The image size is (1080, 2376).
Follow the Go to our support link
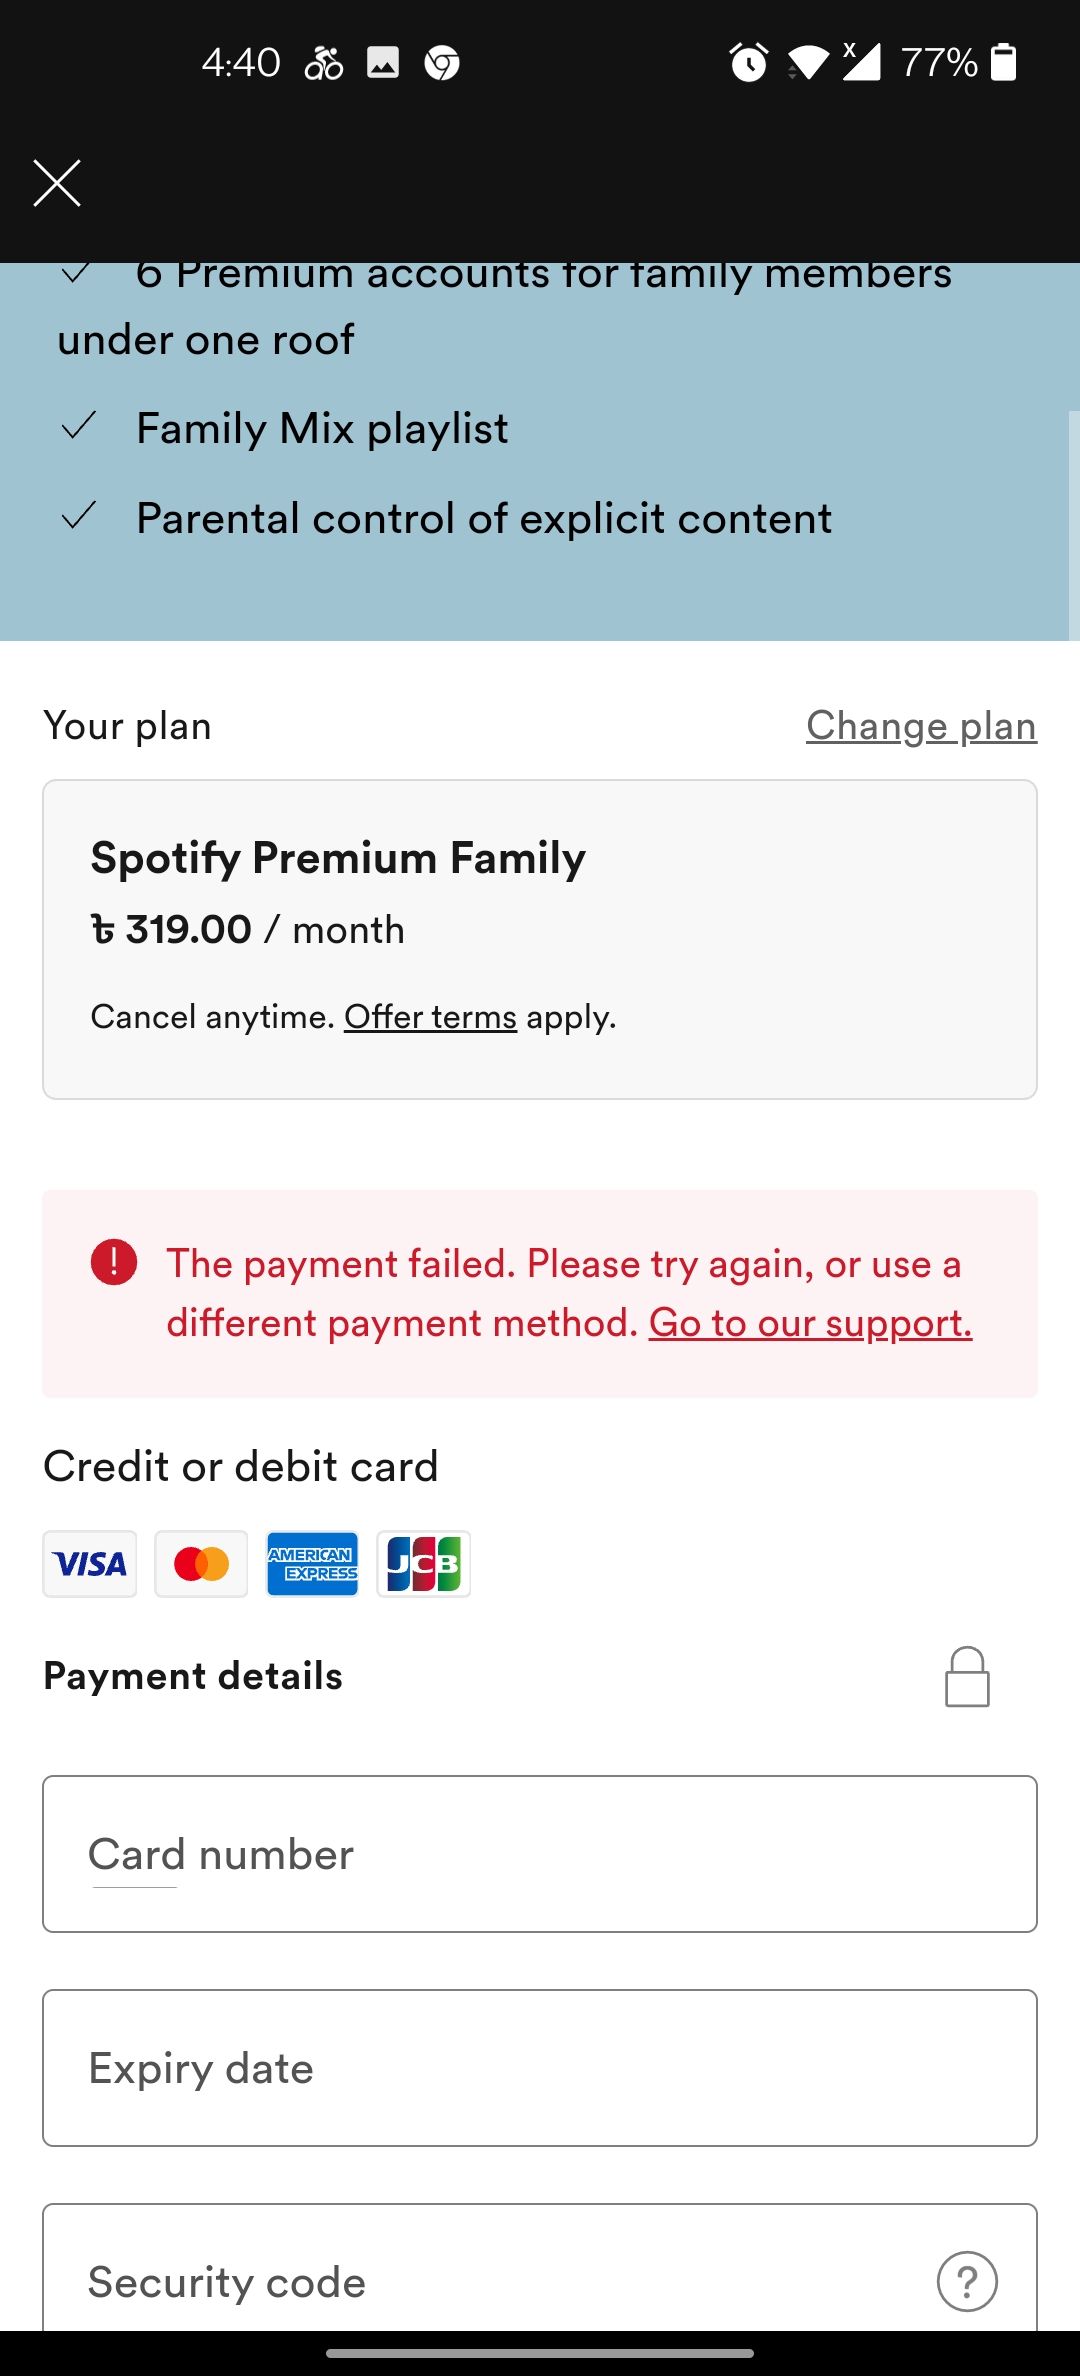click(x=810, y=1323)
